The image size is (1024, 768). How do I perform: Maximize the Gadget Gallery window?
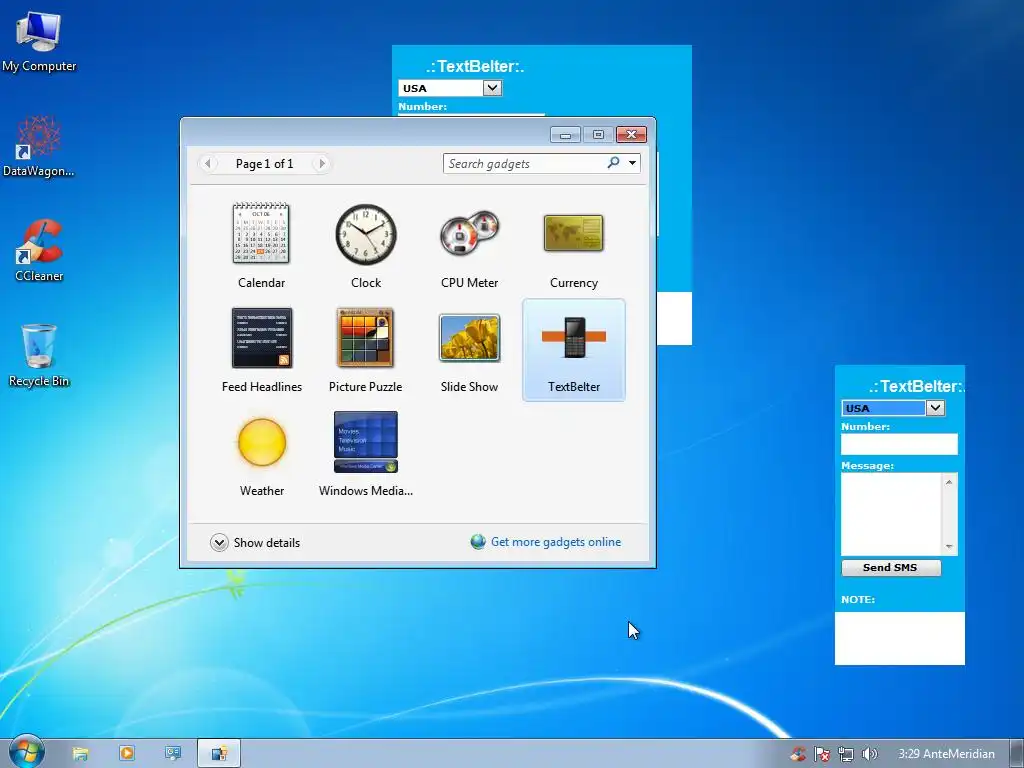[598, 135]
